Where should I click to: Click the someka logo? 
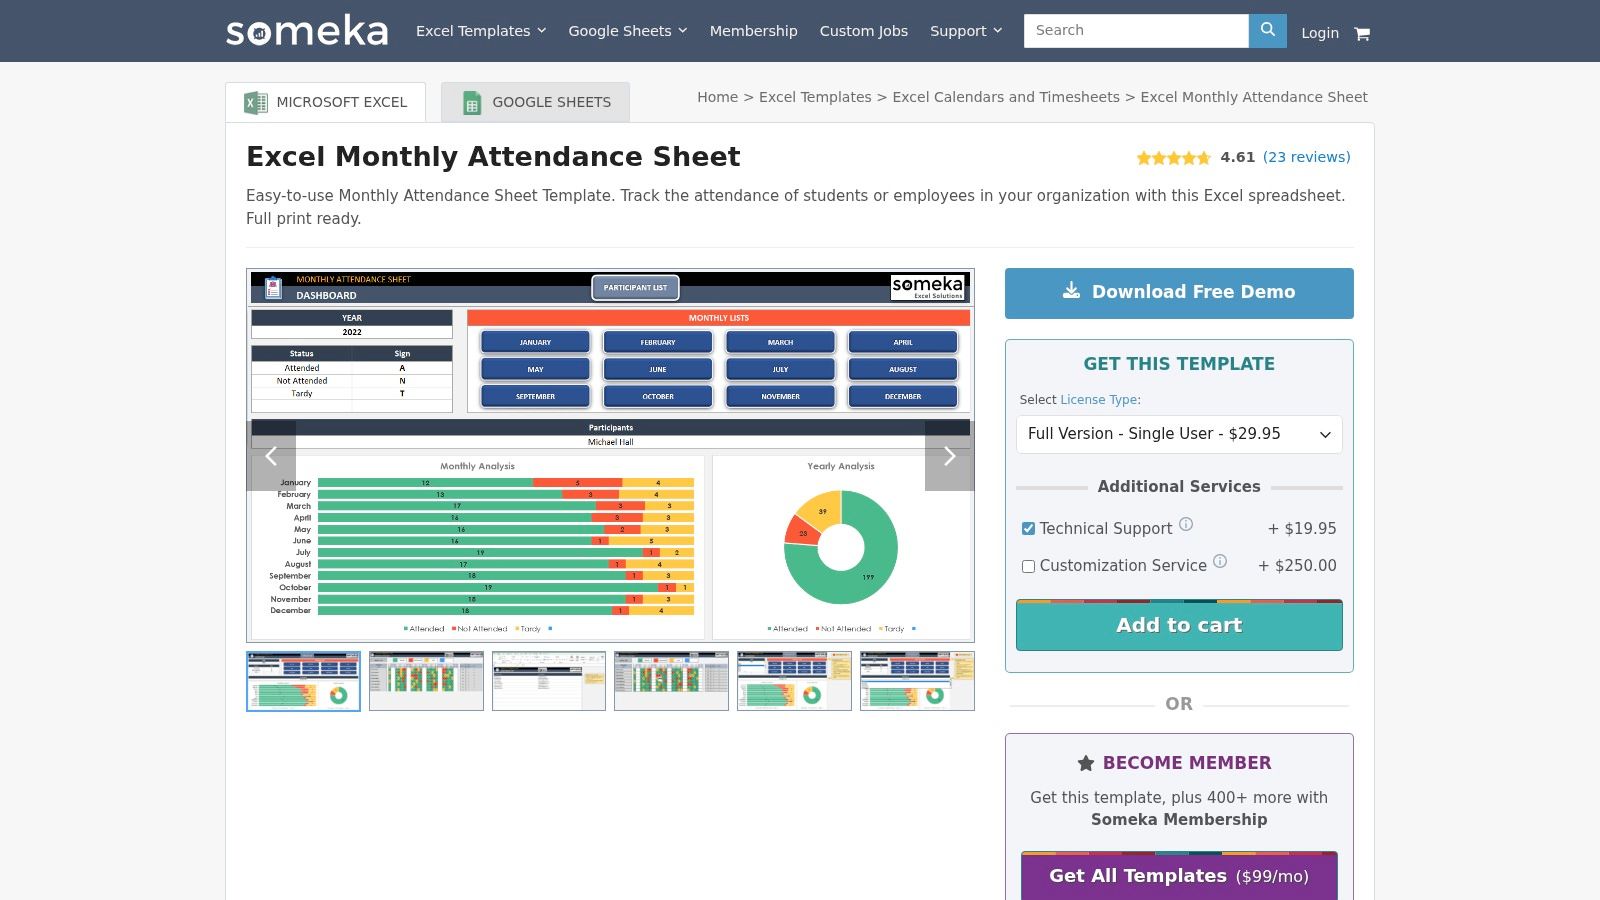click(306, 31)
